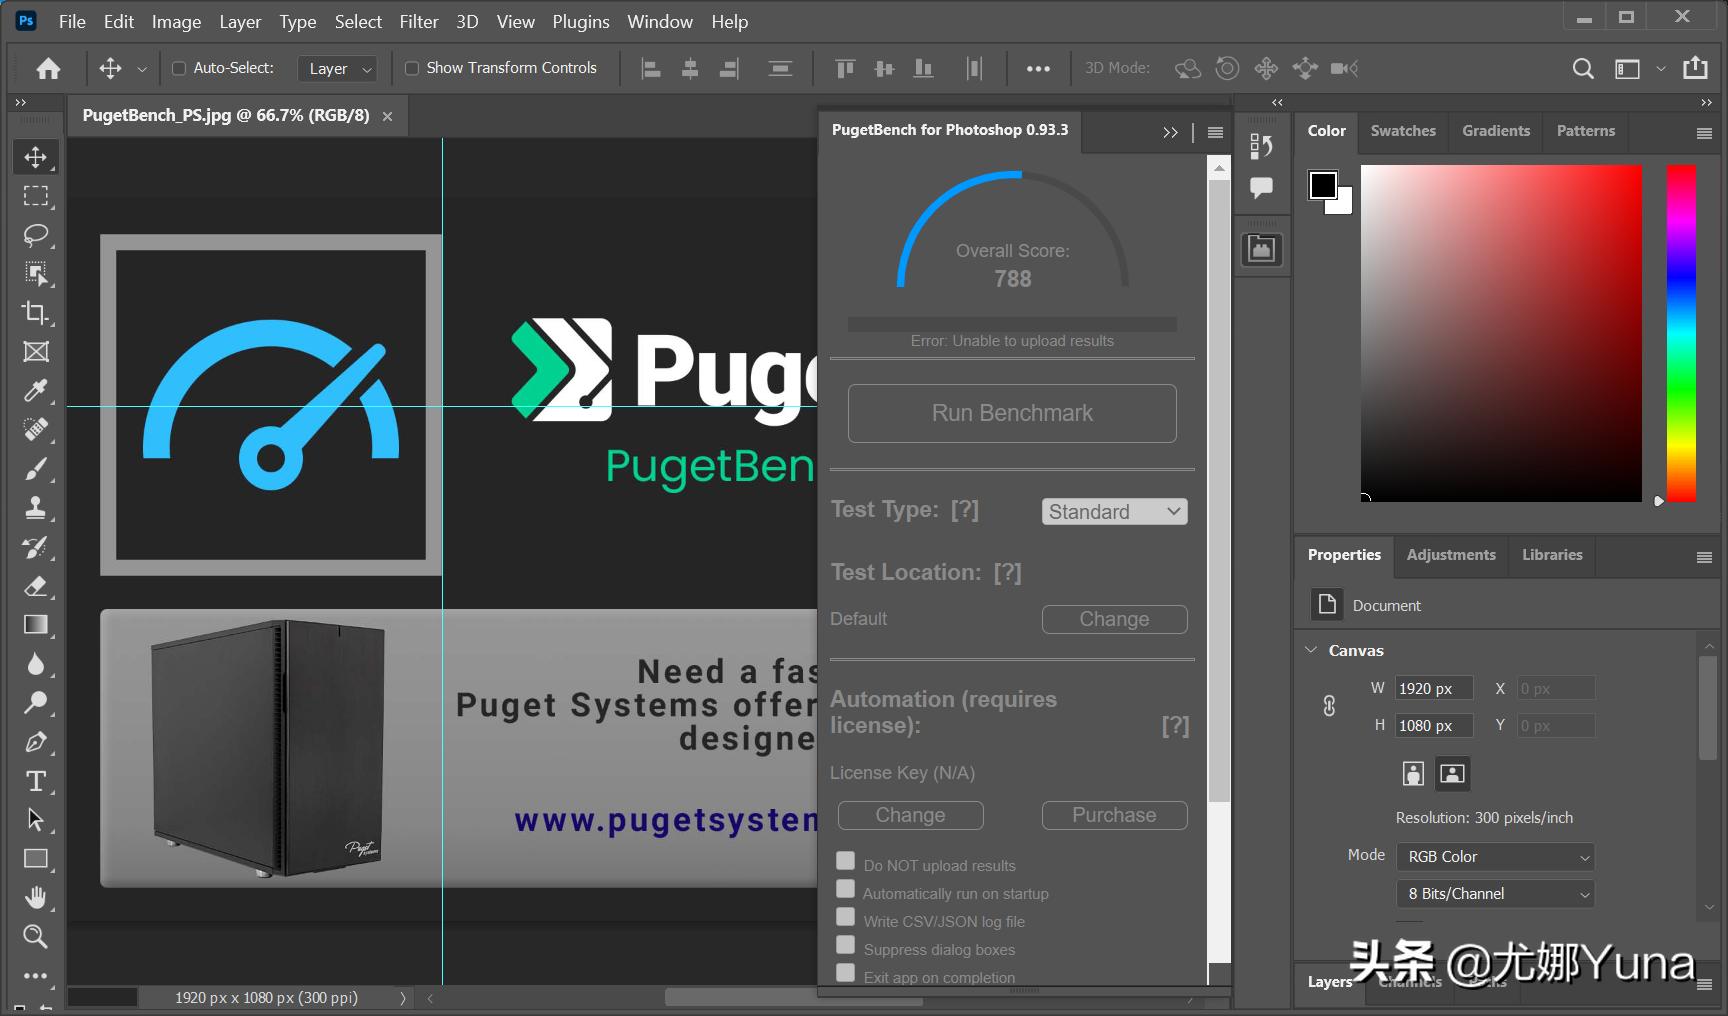
Task: Click the Run Benchmark button
Action: click(1012, 413)
